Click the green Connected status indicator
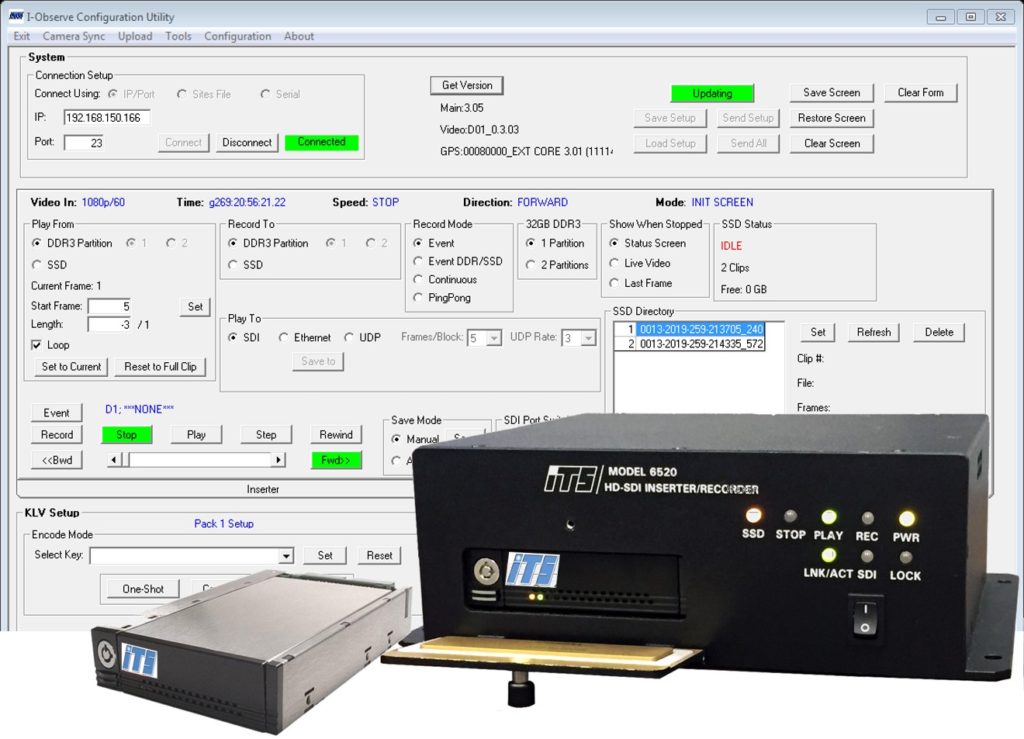The image size is (1024, 739). click(321, 142)
